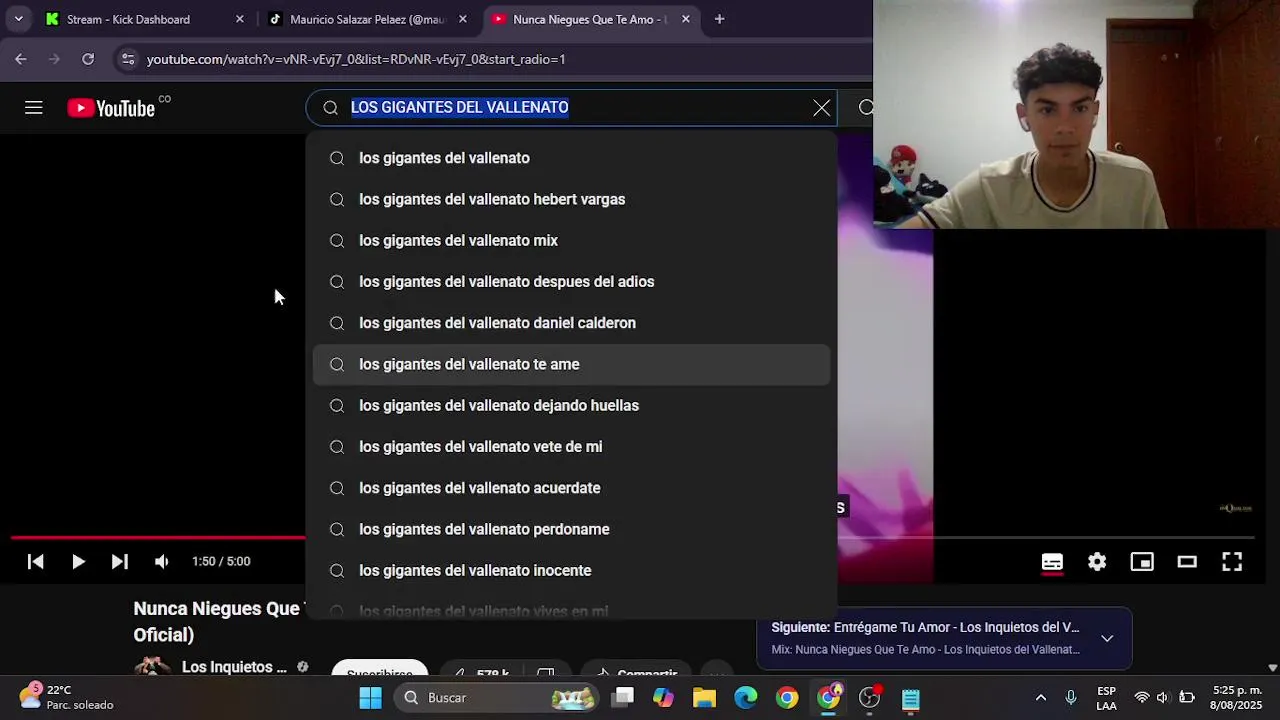Screen dimensions: 1280x720
Task: Enable miniplayer mode
Action: point(1142,562)
